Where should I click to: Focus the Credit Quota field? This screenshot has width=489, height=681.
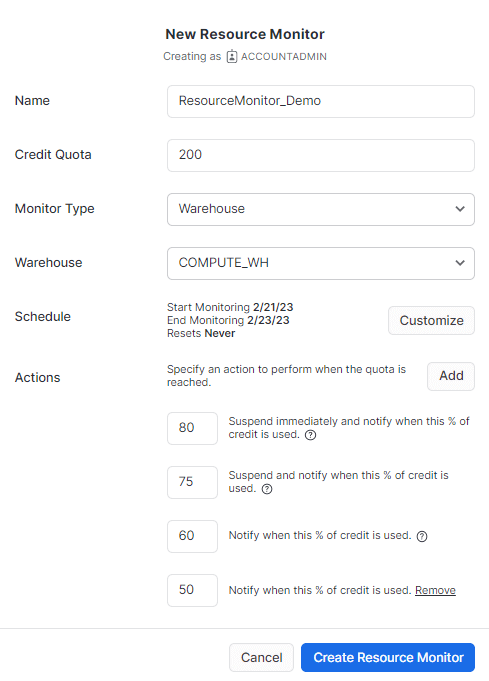[x=320, y=155]
